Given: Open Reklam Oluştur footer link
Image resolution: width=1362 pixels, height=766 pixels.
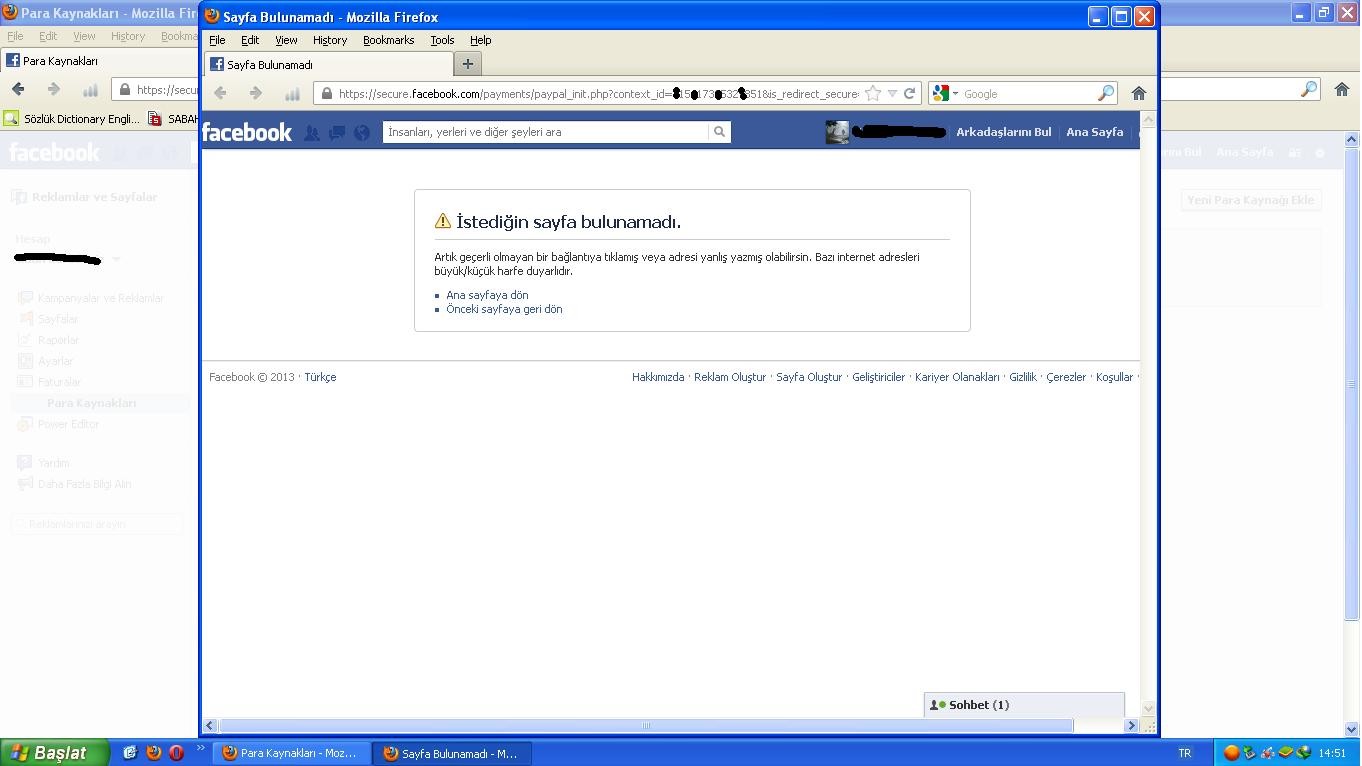Looking at the screenshot, I should (730, 377).
